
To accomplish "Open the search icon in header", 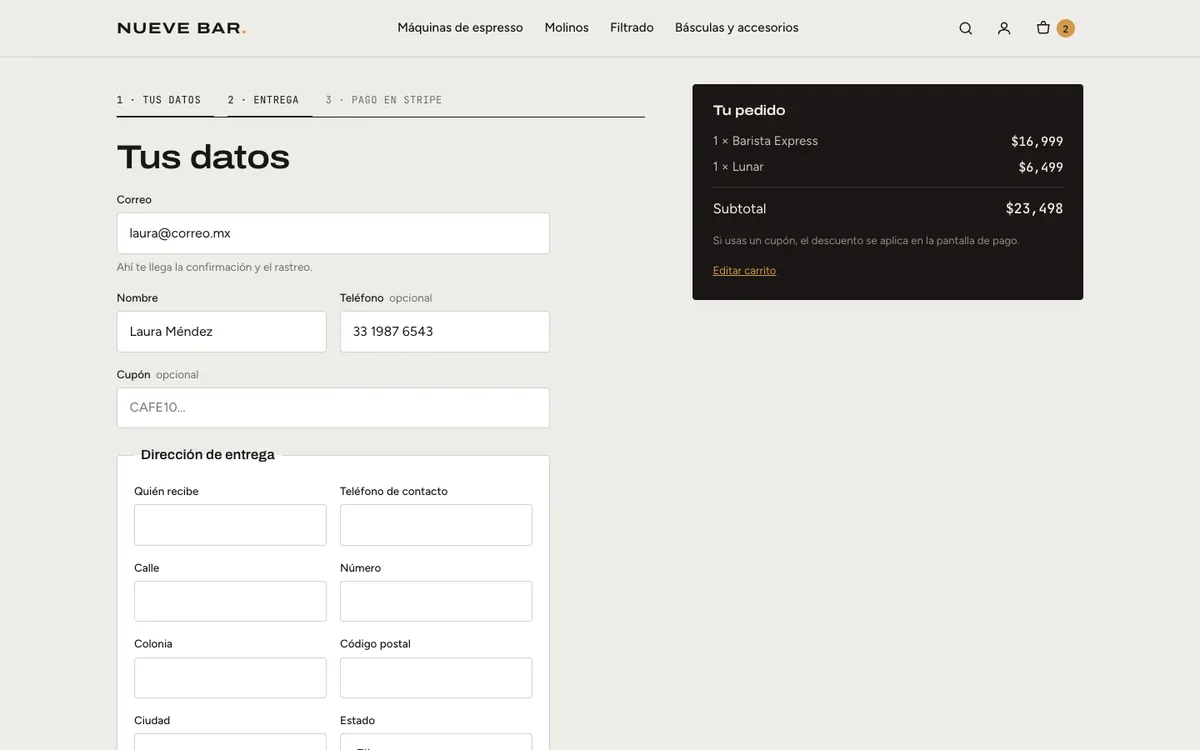I will click(965, 28).
